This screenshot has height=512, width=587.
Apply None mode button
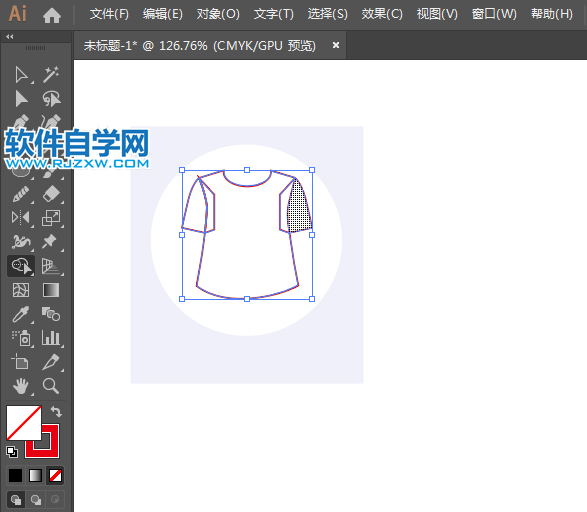coord(55,476)
